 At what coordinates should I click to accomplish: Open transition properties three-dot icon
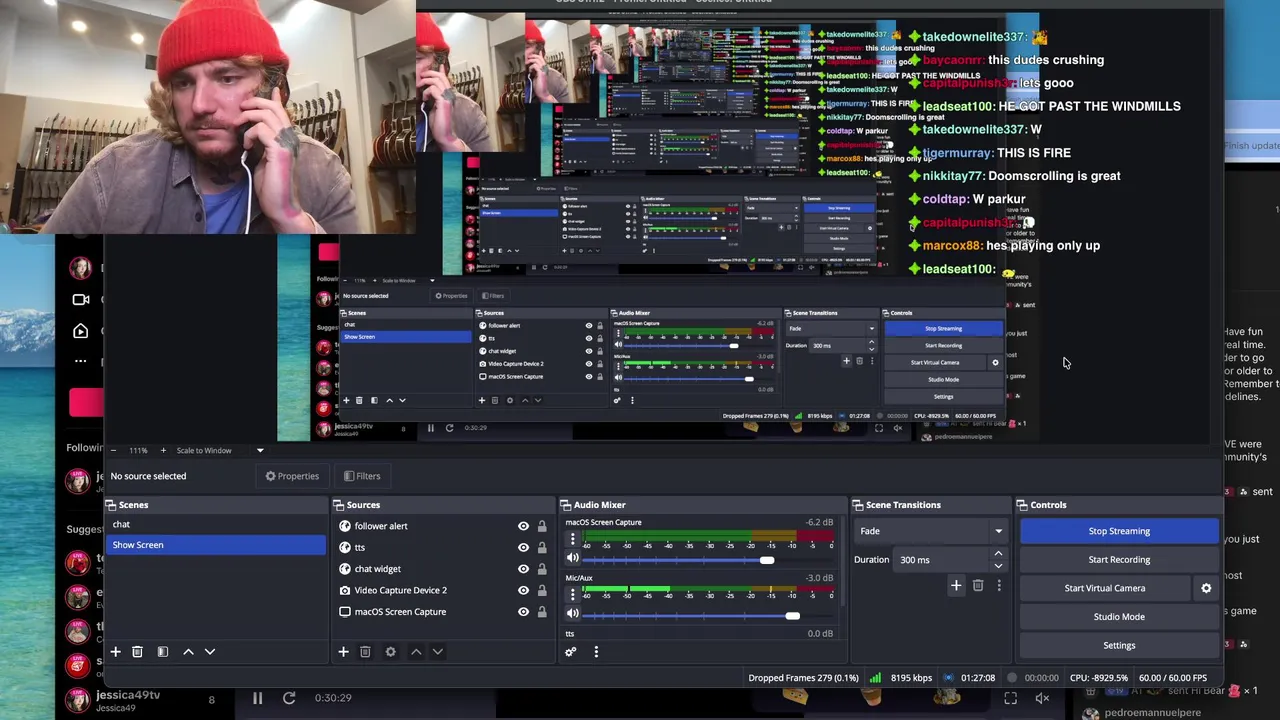coord(999,586)
